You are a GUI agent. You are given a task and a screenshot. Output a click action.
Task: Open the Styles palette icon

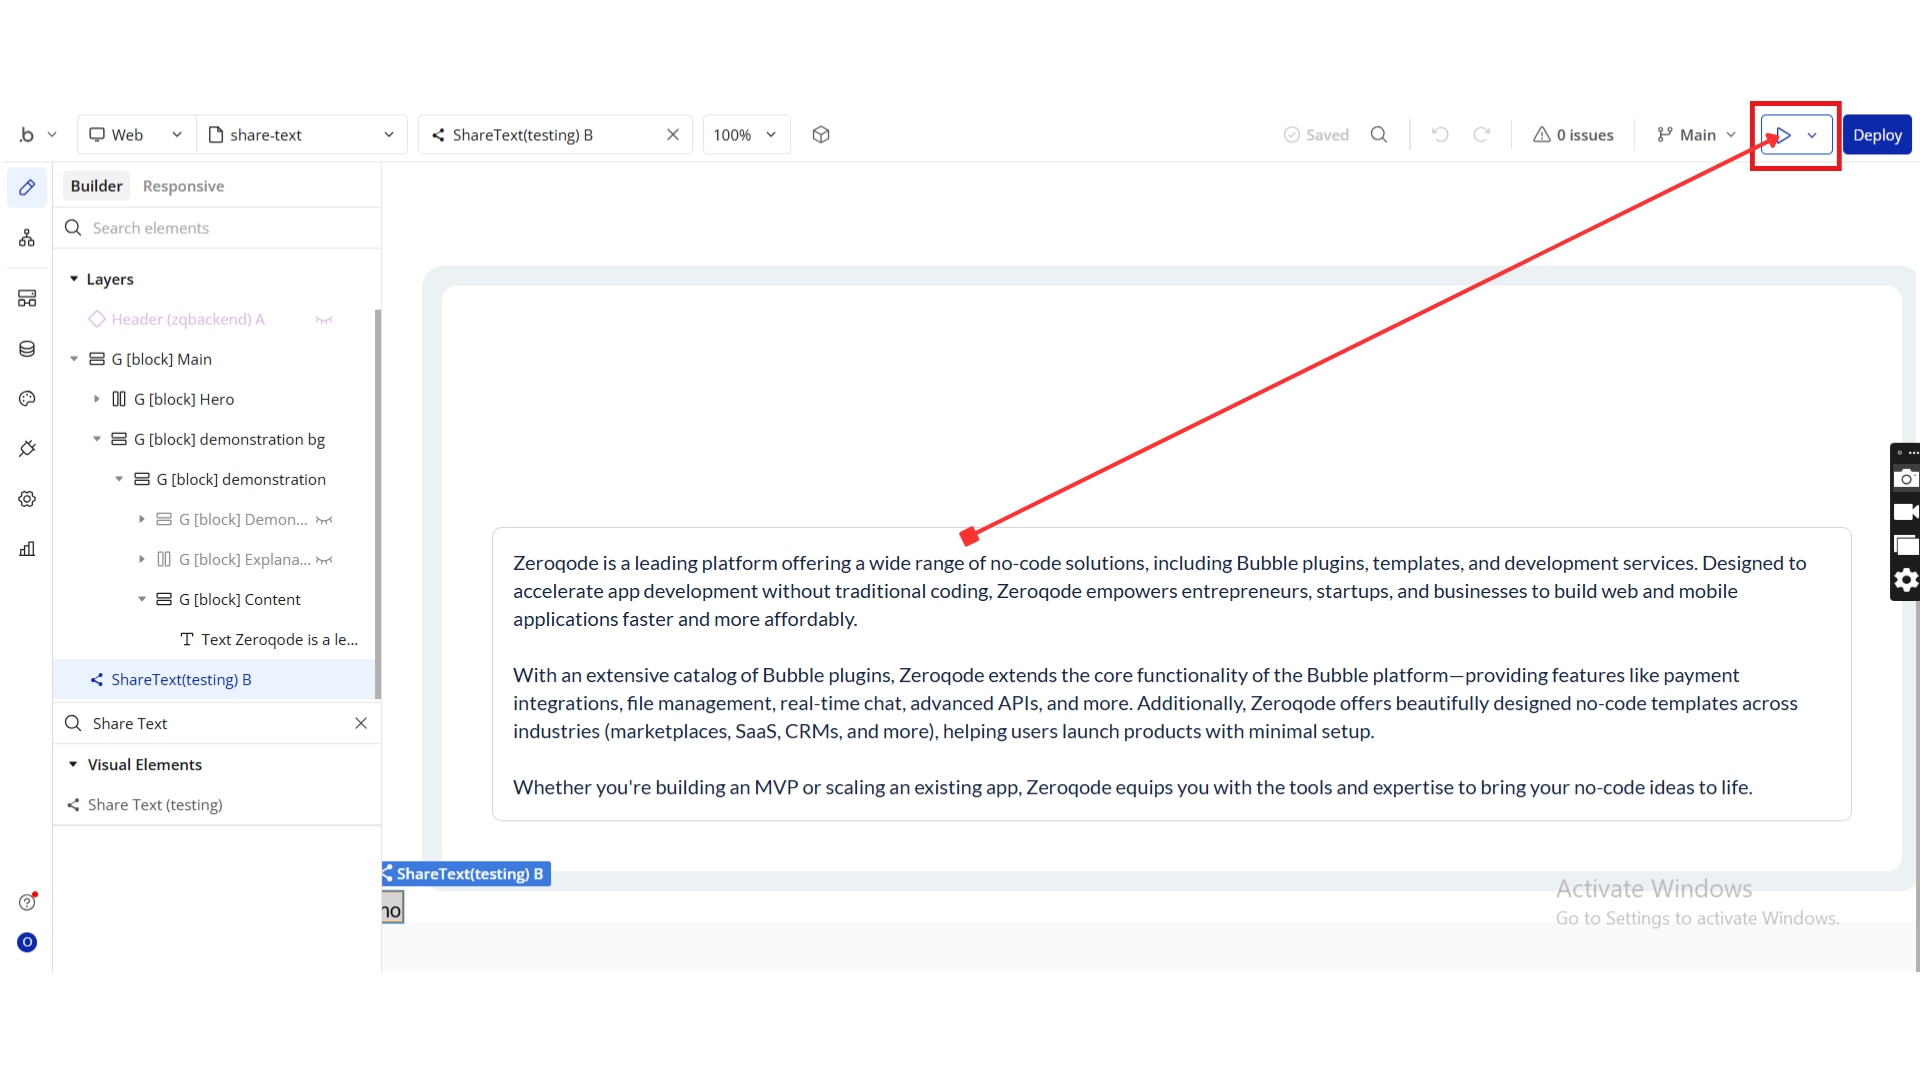[27, 399]
